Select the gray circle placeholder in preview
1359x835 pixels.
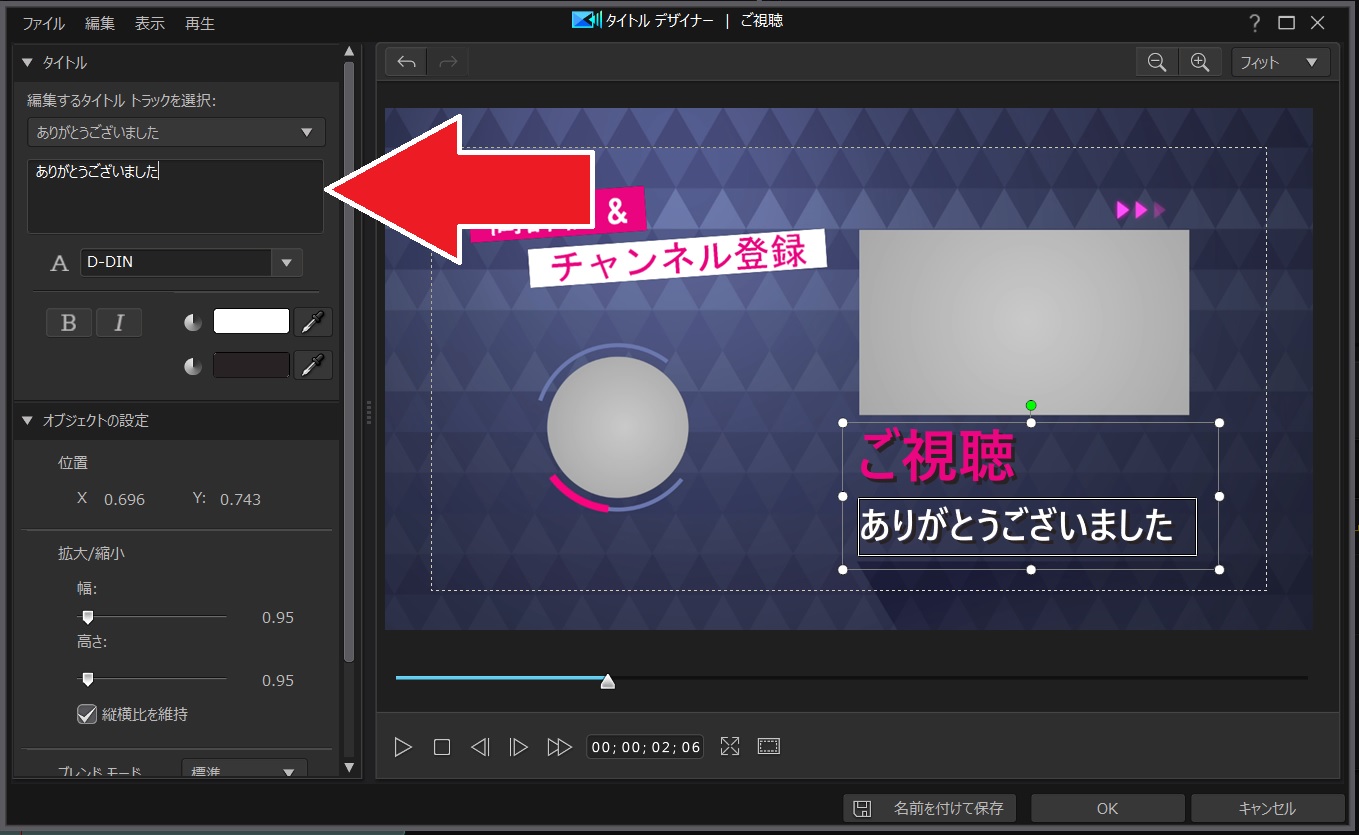click(x=618, y=427)
